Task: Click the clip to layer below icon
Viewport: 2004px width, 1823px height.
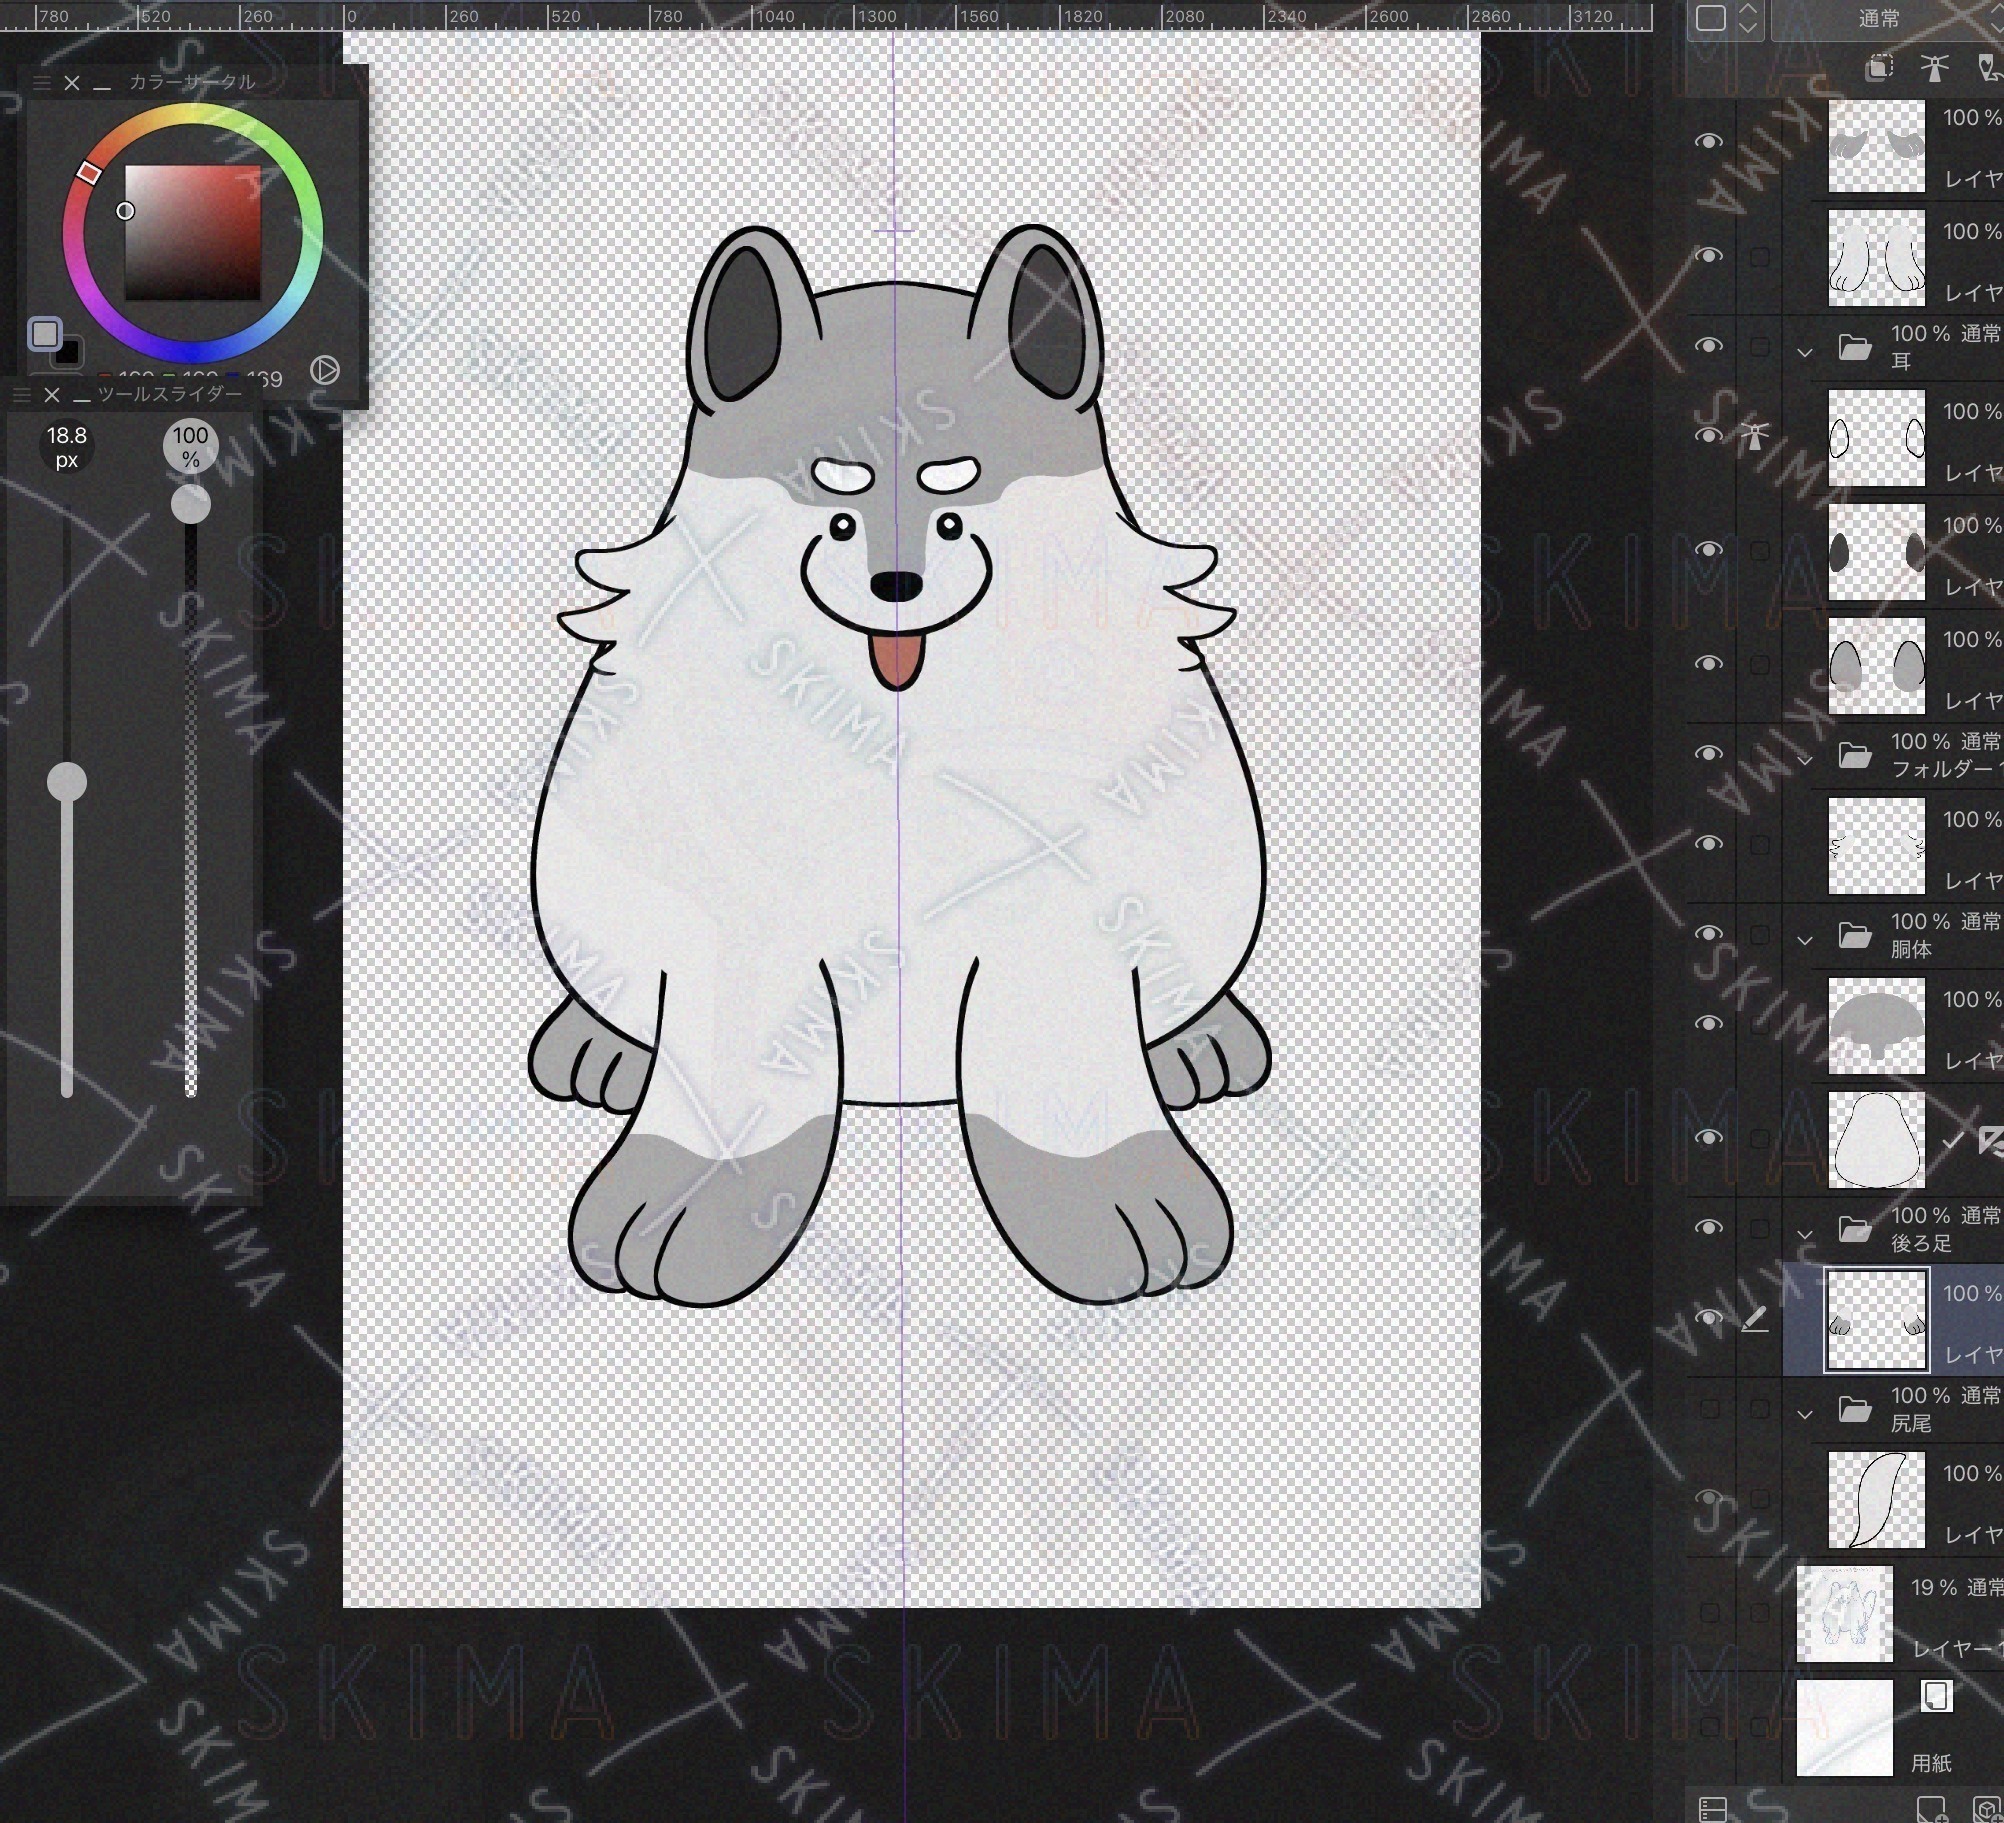Action: tap(1879, 67)
